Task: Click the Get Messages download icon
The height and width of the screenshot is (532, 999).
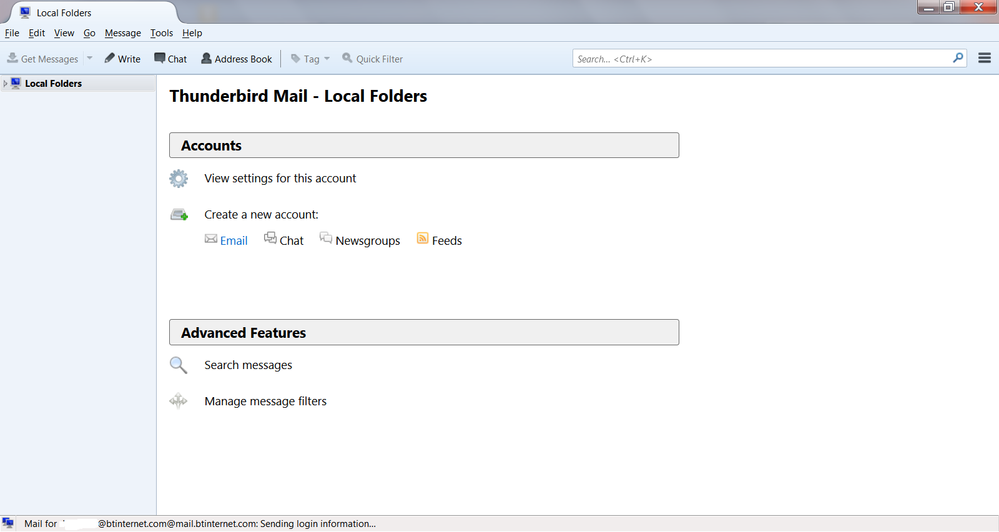Action: tap(12, 58)
